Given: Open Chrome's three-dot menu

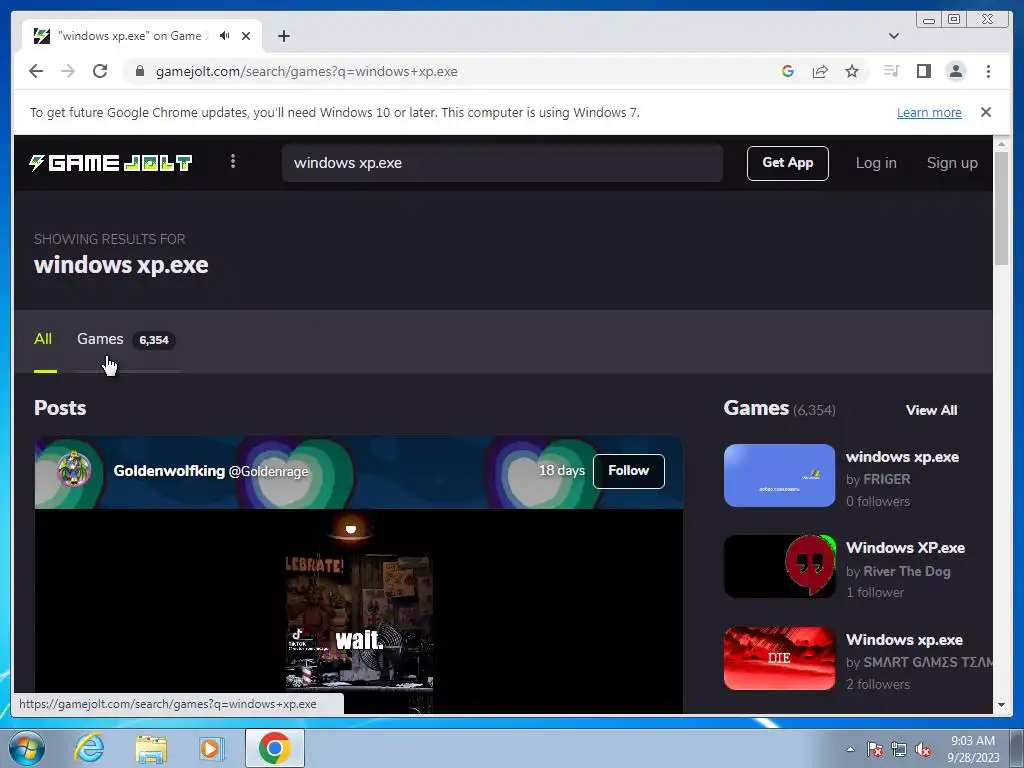Looking at the screenshot, I should (x=988, y=71).
